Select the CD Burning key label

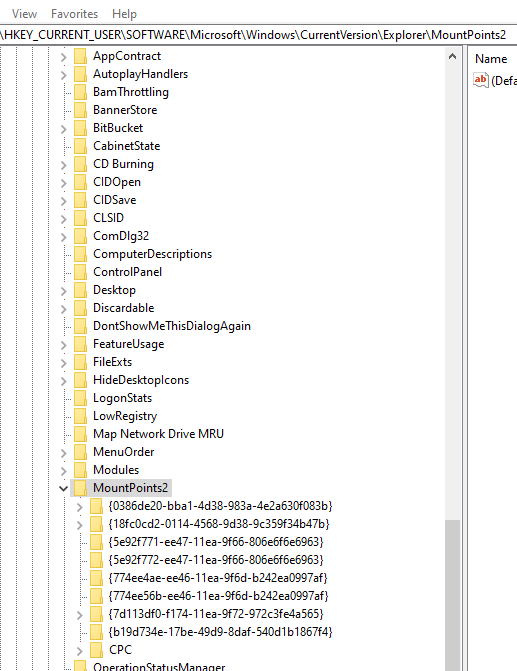(x=123, y=164)
